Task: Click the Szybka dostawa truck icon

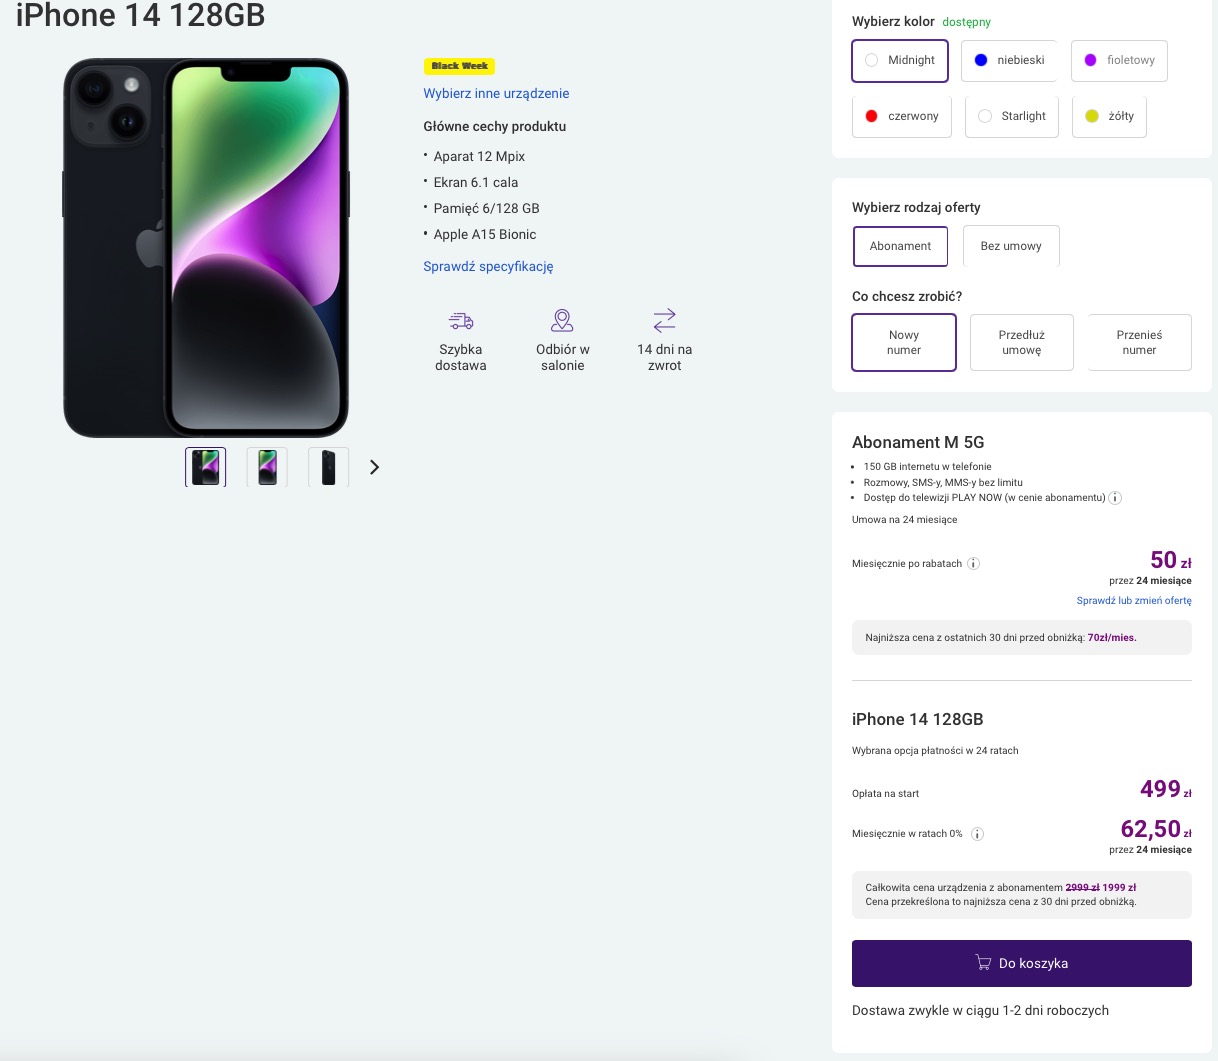Action: coord(461,321)
